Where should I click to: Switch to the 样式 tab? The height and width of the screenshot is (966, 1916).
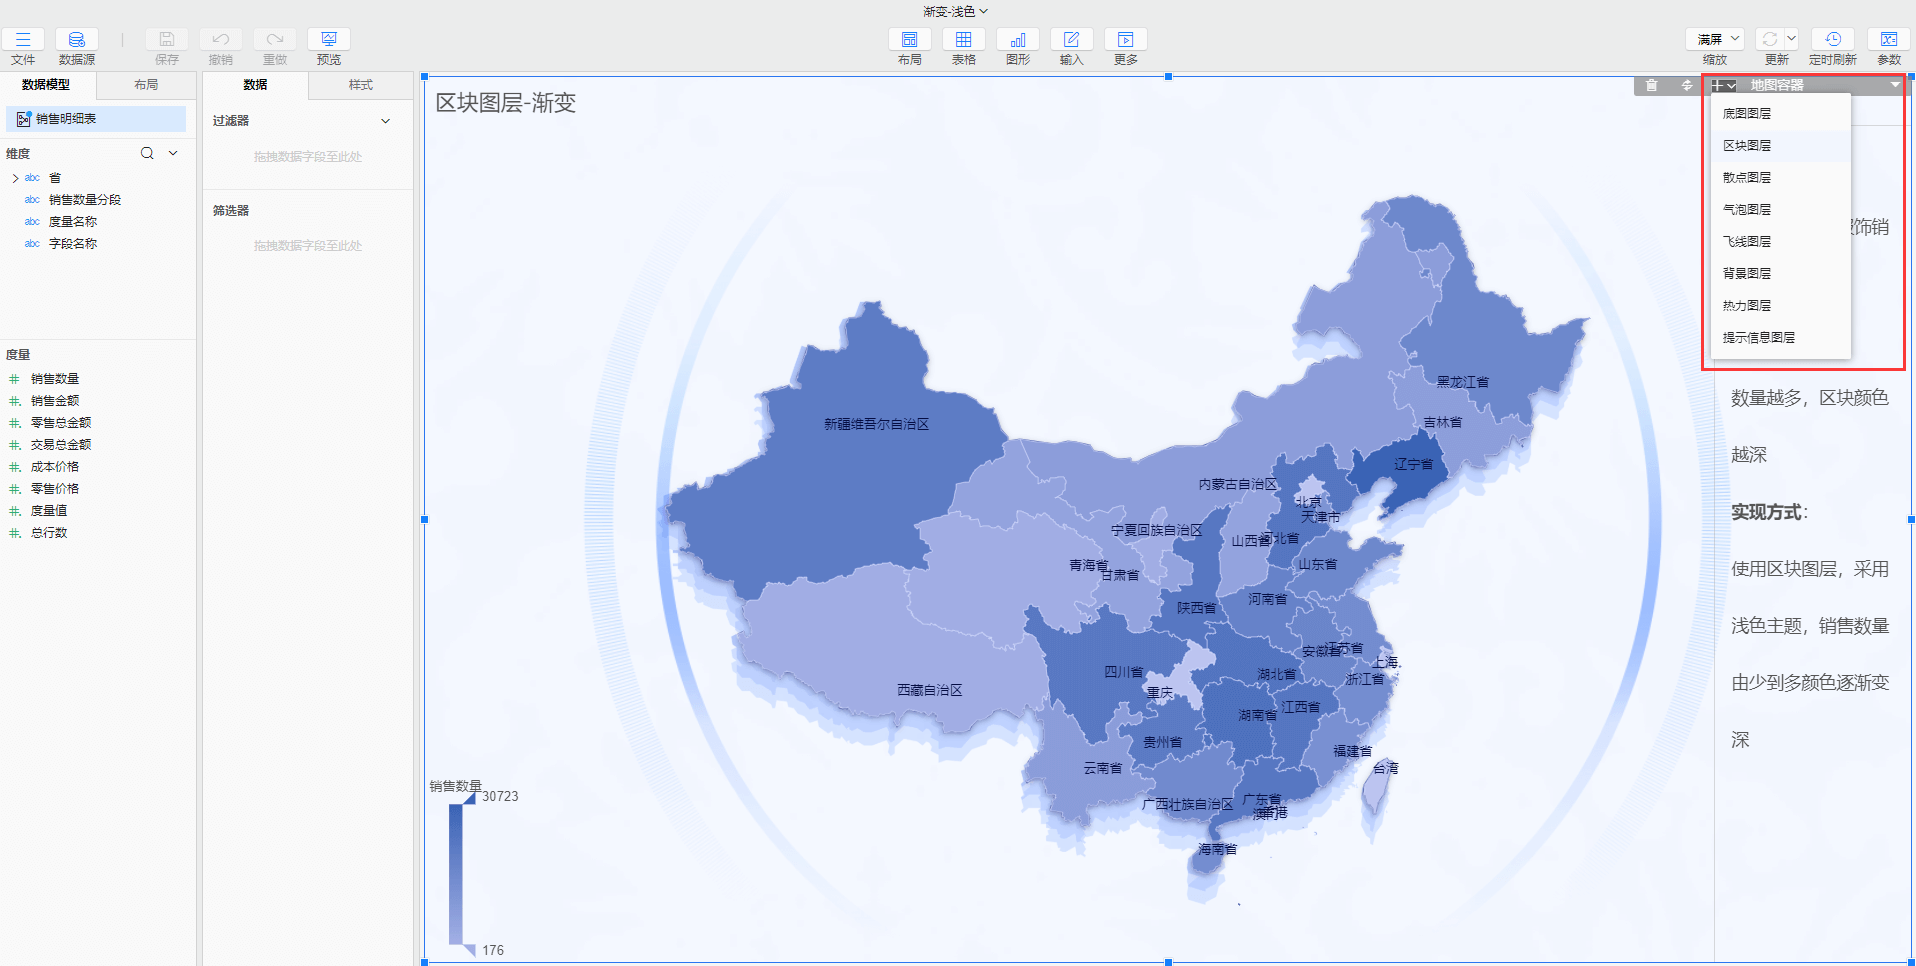pyautogui.click(x=359, y=85)
